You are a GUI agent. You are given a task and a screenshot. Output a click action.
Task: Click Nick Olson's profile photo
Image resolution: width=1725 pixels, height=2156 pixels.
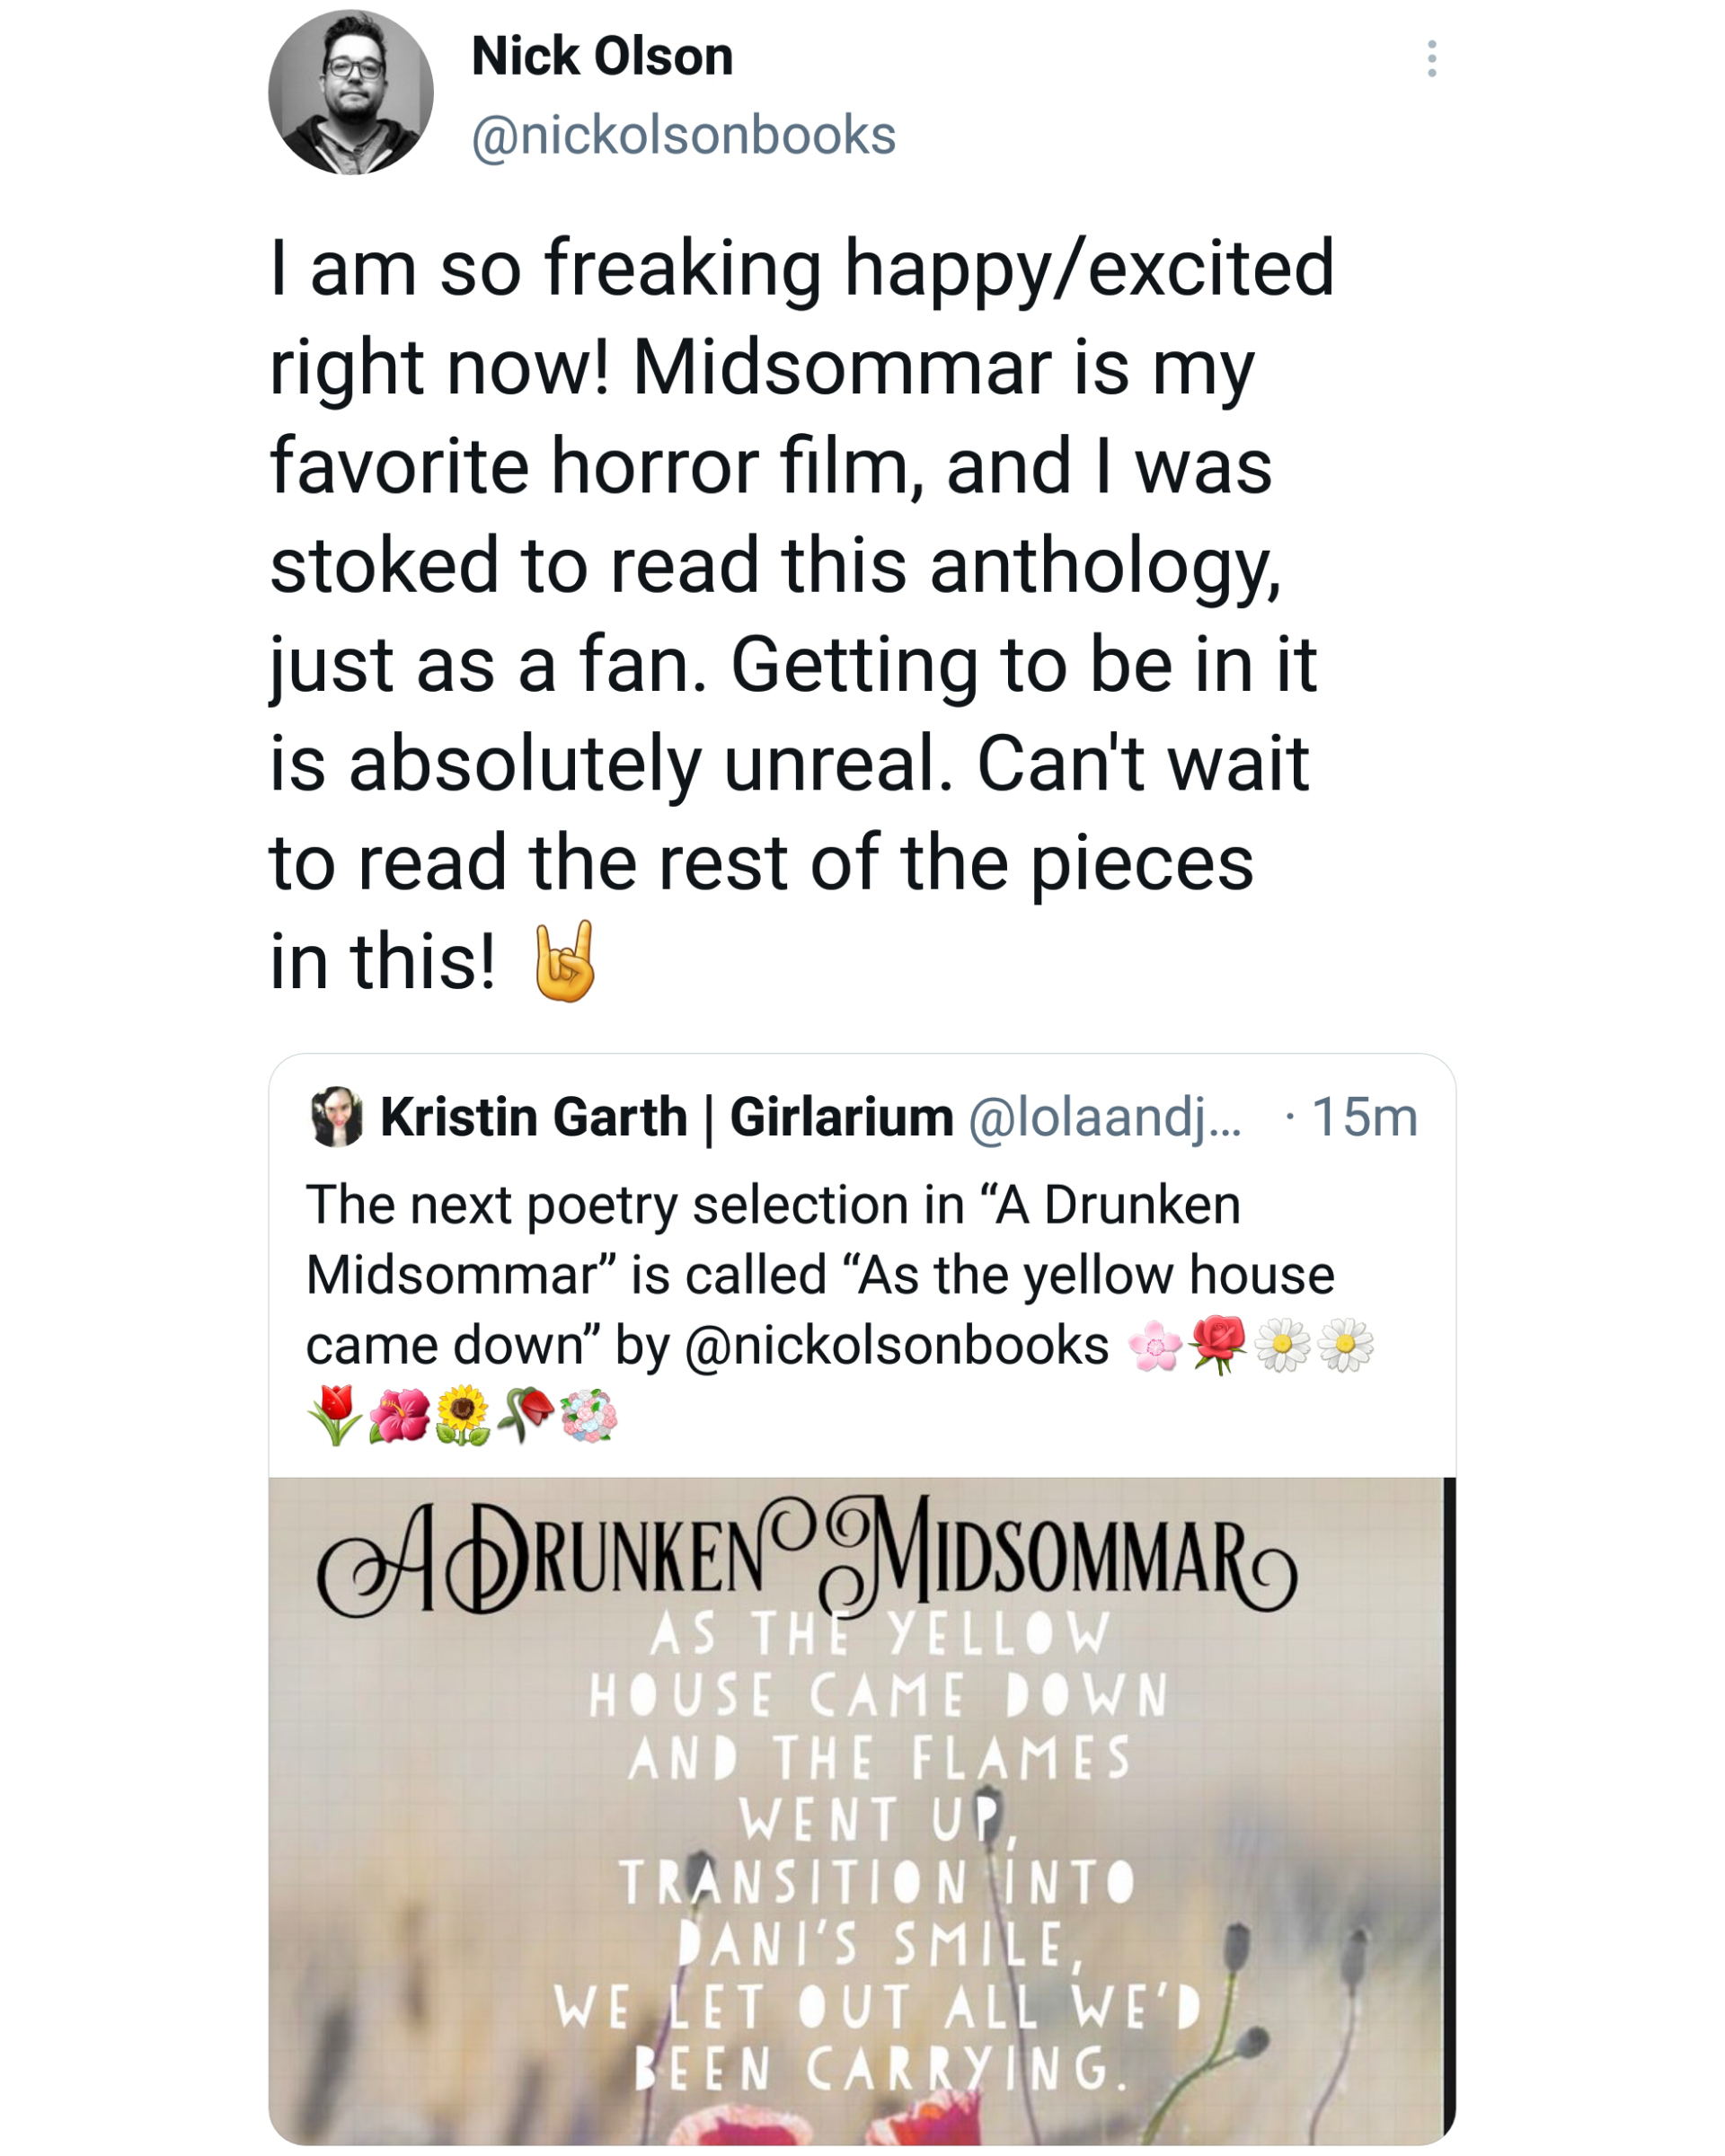click(x=350, y=93)
